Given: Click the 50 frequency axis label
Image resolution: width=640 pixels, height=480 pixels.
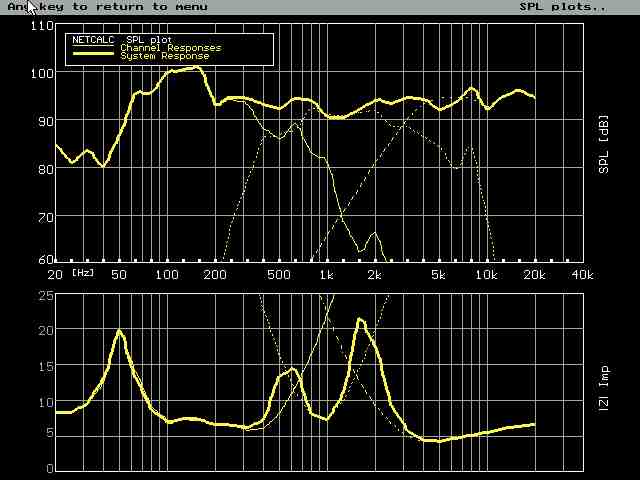Looking at the screenshot, I should click(x=119, y=275).
